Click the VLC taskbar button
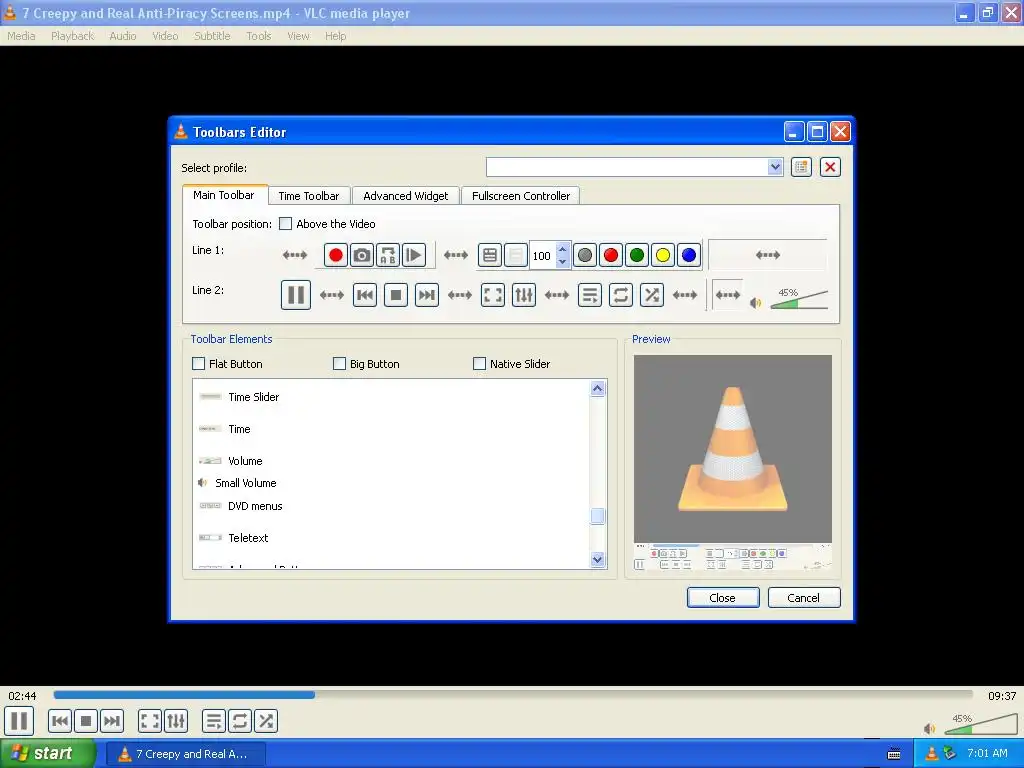 pos(185,754)
